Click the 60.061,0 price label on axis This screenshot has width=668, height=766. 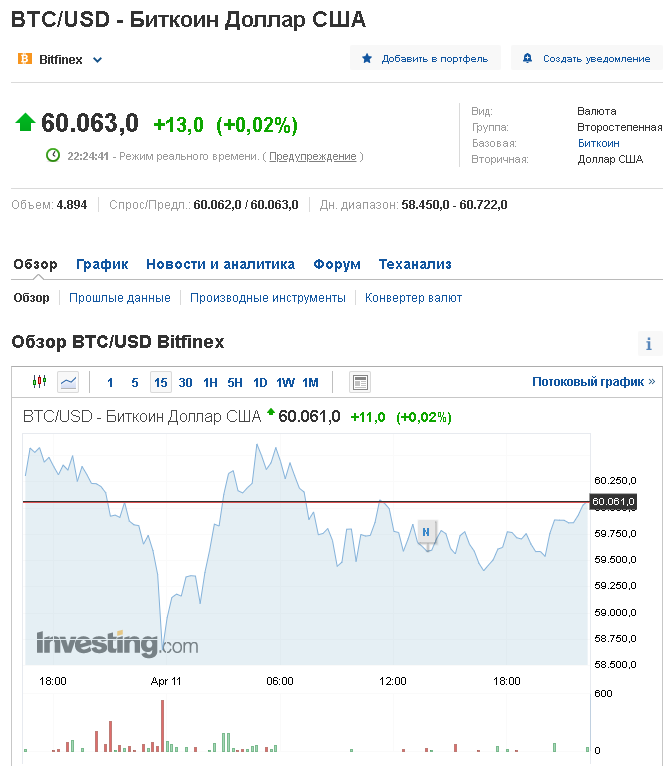click(x=613, y=502)
